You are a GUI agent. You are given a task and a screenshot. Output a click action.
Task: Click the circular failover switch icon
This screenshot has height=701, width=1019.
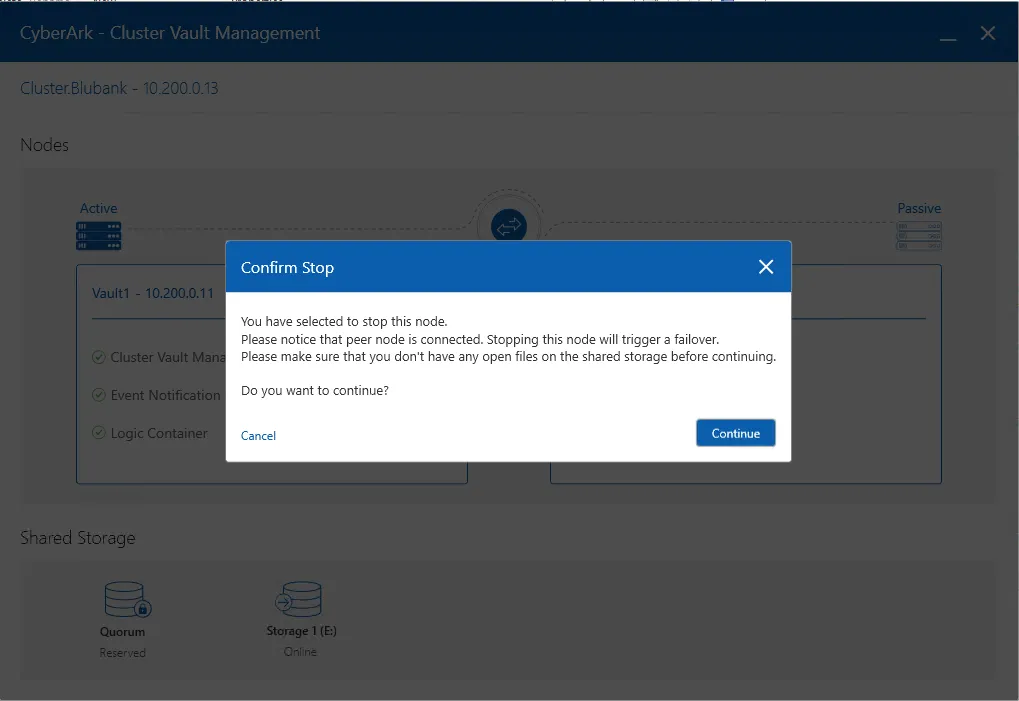pyautogui.click(x=509, y=226)
